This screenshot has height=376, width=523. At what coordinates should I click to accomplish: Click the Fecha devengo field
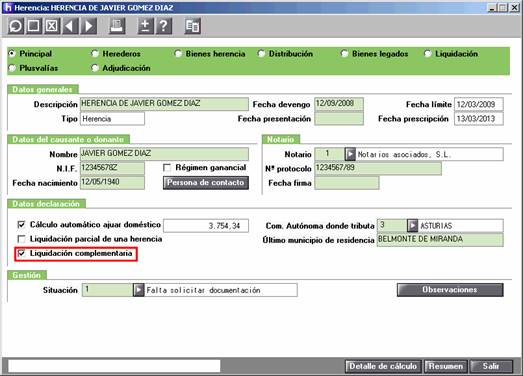[339, 104]
